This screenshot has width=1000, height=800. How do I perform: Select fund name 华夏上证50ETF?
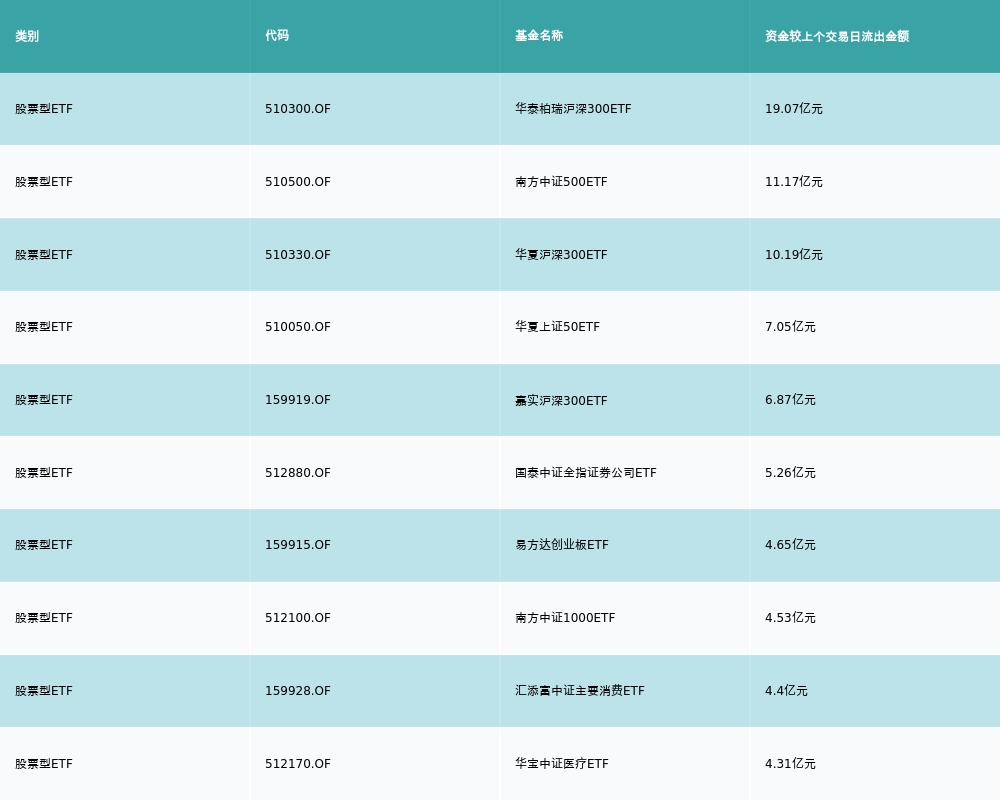(x=557, y=327)
